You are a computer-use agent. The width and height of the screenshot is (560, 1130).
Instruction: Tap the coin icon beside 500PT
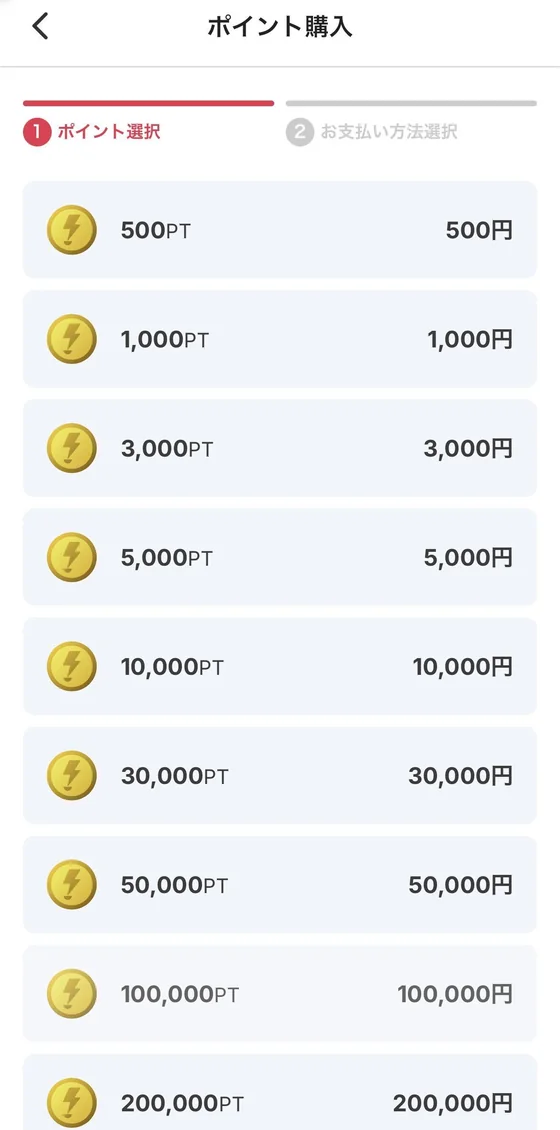click(71, 230)
